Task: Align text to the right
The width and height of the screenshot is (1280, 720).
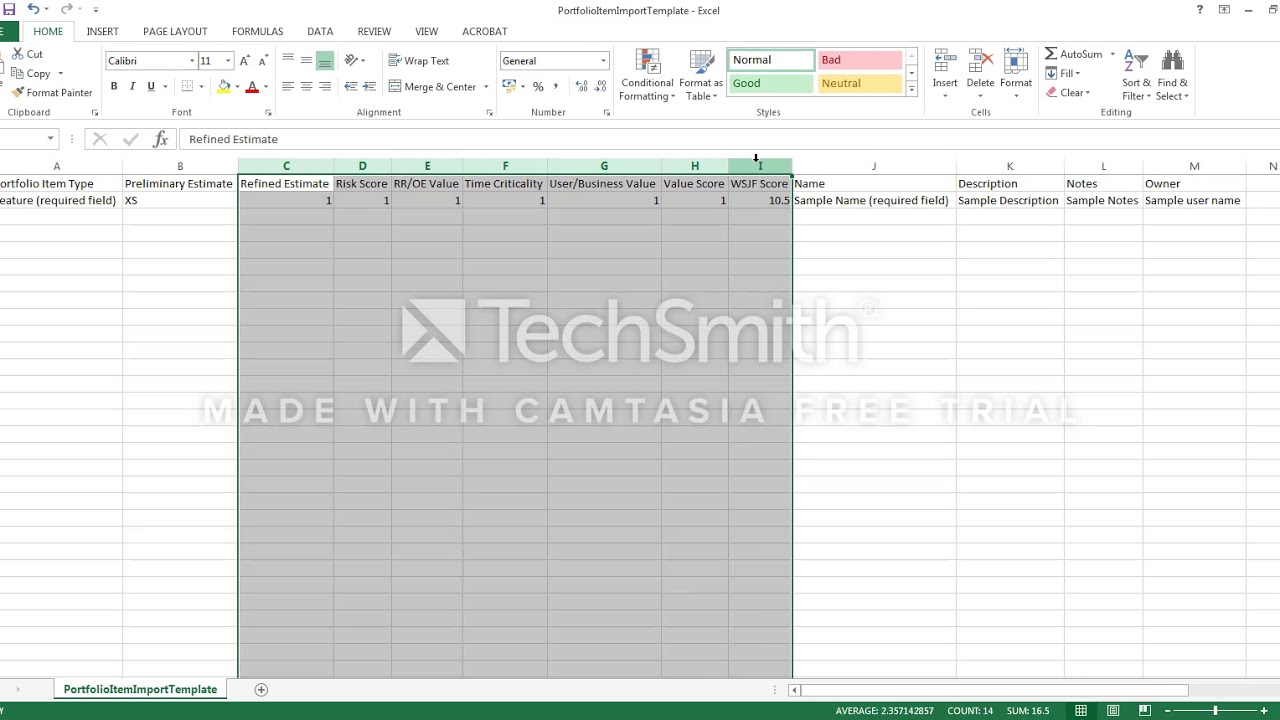Action: coord(325,87)
